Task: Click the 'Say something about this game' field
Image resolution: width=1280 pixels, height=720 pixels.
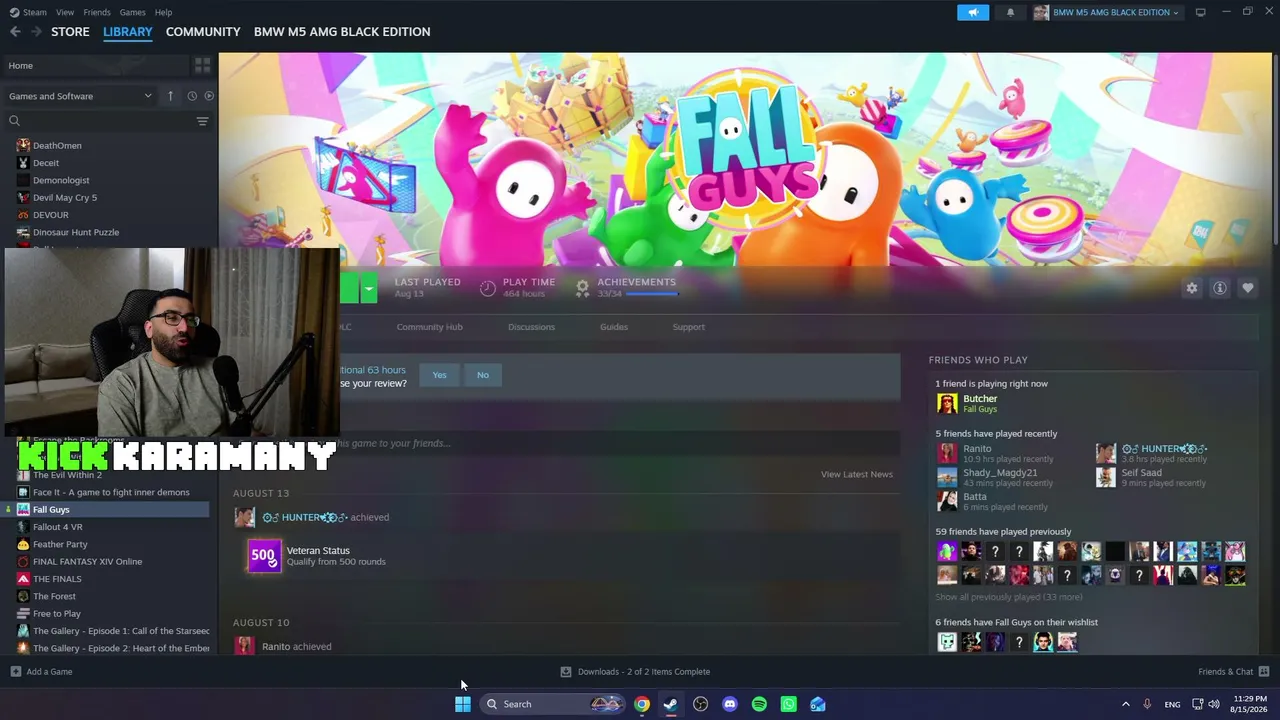Action: click(x=565, y=443)
